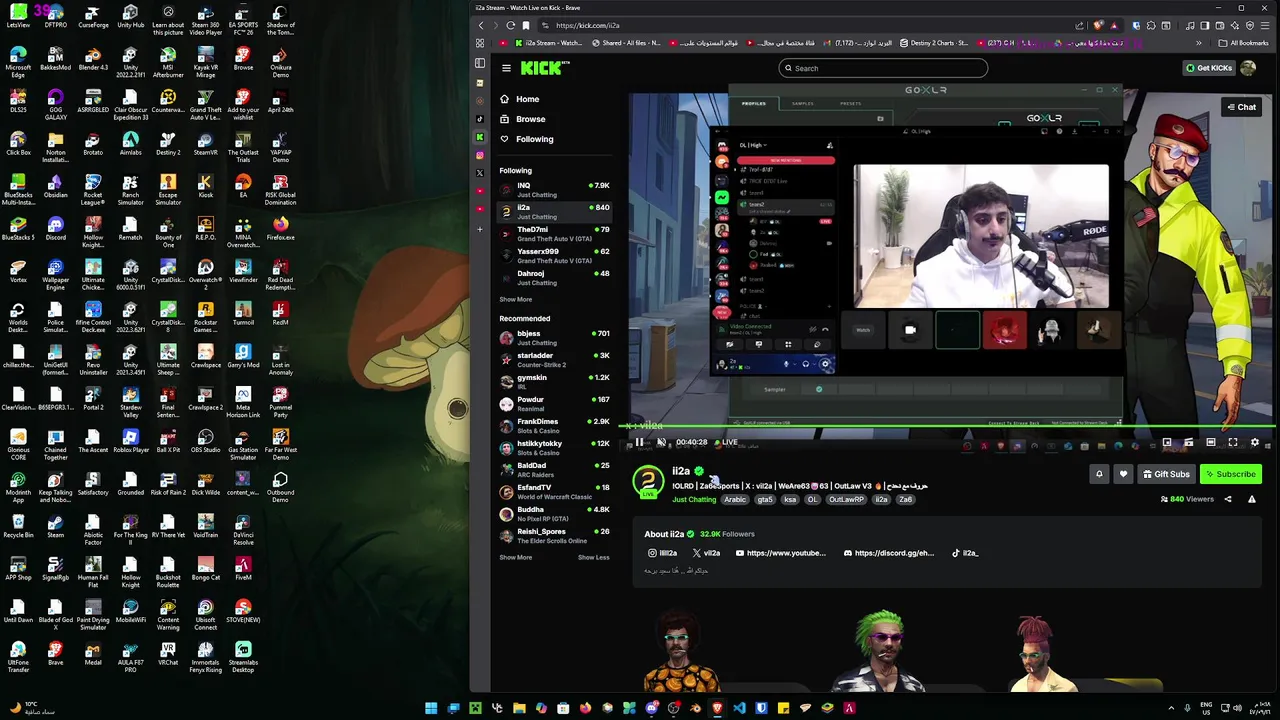Select the gta5 tag
The image size is (1280, 720).
(765, 500)
